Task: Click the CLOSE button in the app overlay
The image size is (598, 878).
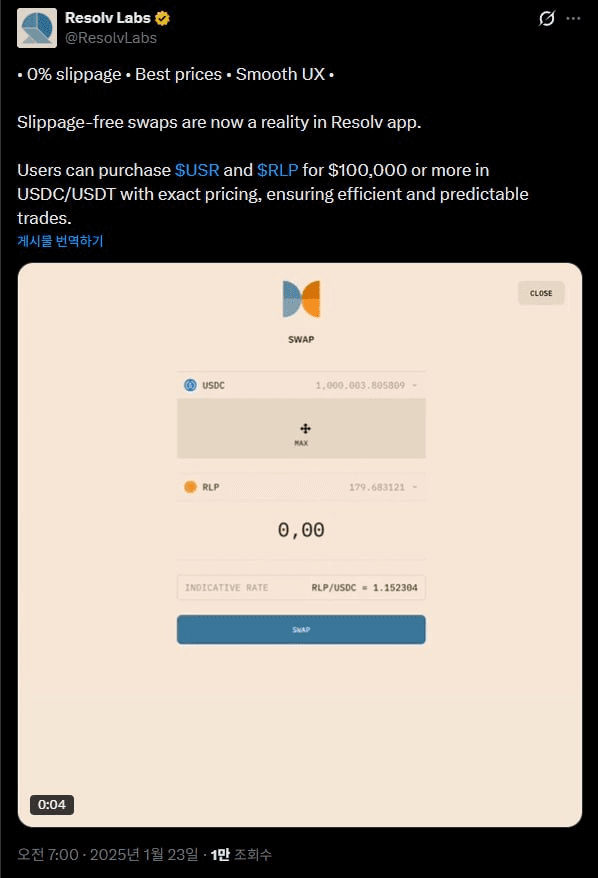Action: pyautogui.click(x=541, y=293)
